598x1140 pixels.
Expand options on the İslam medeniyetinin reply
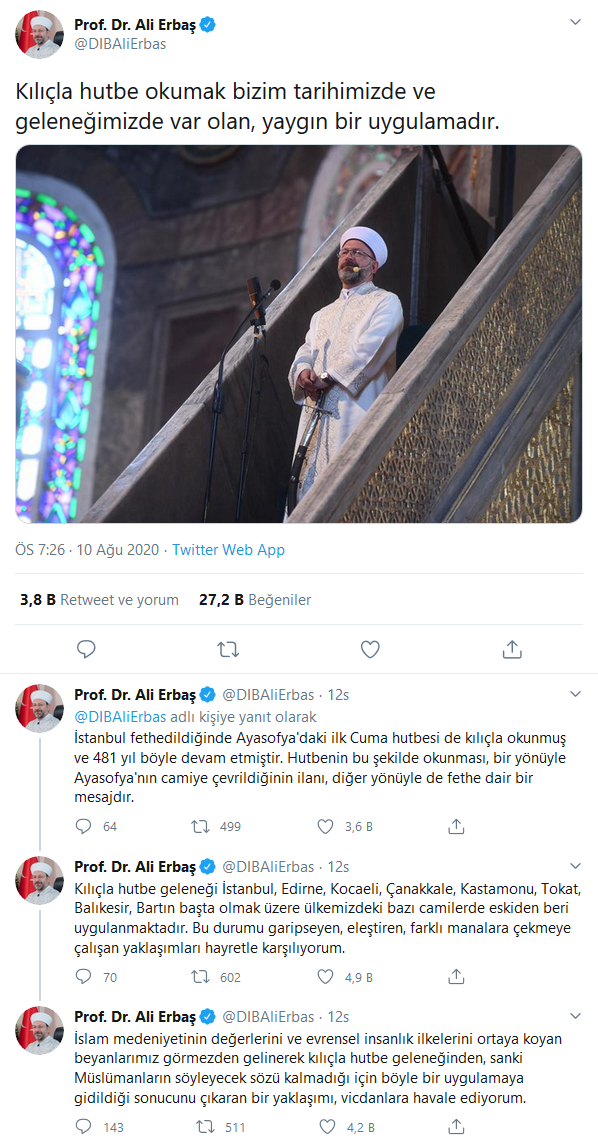tap(575, 1016)
